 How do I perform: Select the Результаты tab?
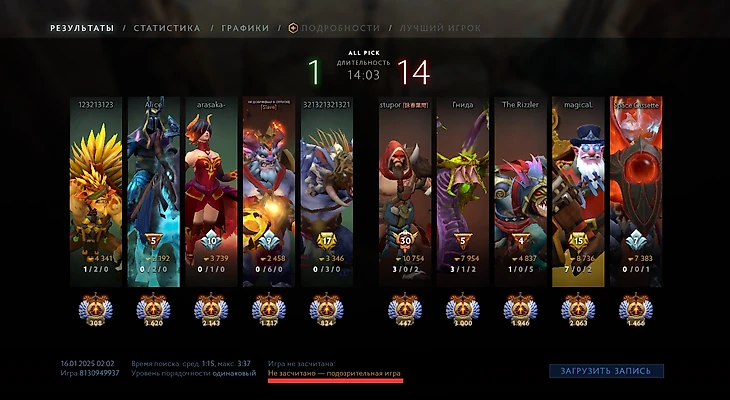click(x=82, y=28)
